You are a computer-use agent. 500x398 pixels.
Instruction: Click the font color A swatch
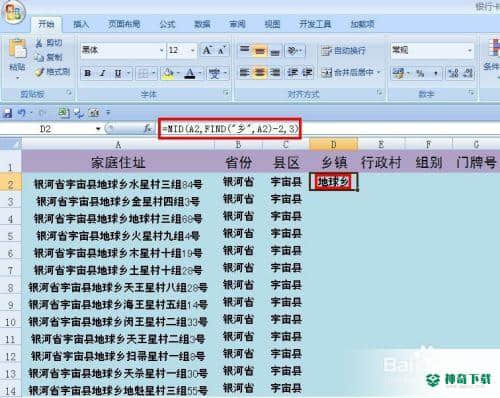click(x=190, y=73)
